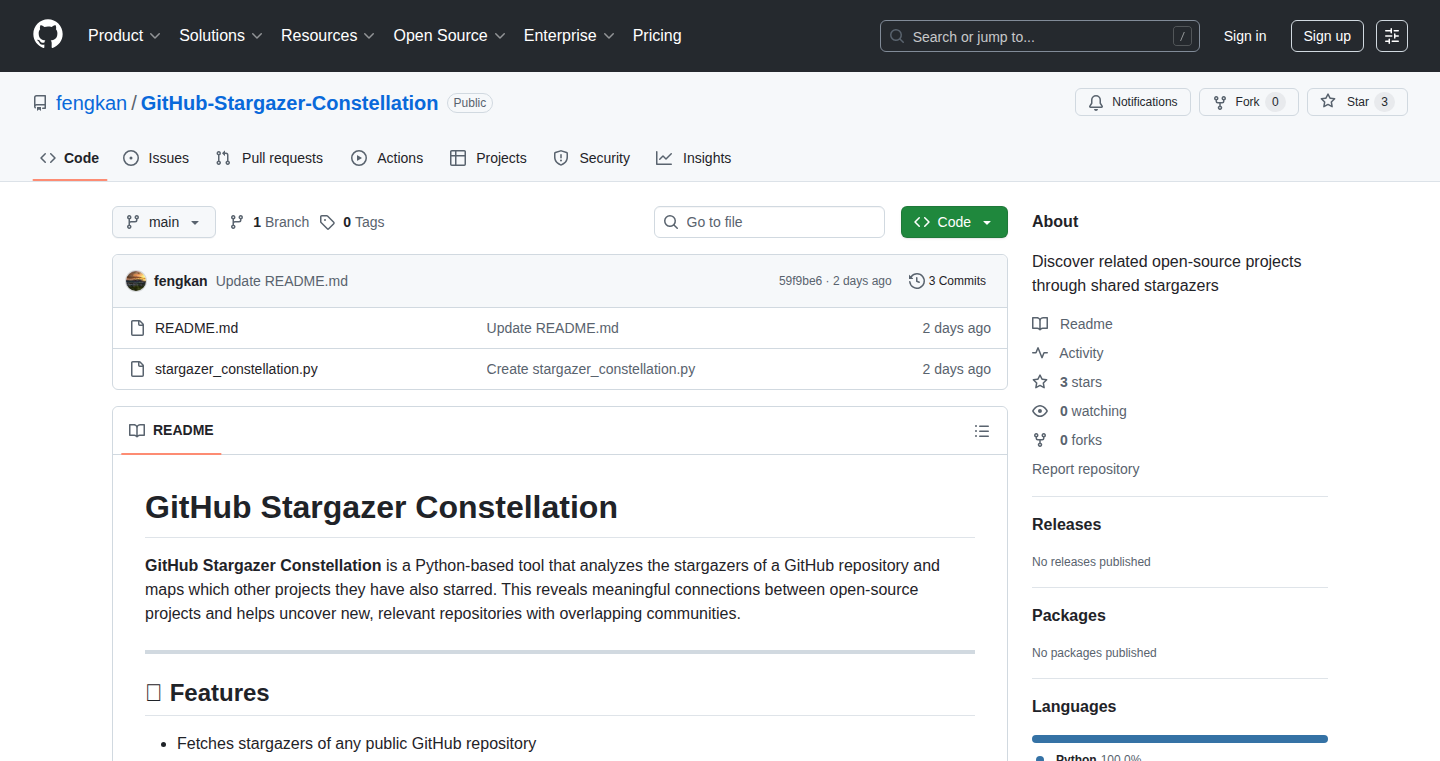Screen dimensions: 1440x761
Task: Select the README tab in file viewer
Action: [x=171, y=431]
